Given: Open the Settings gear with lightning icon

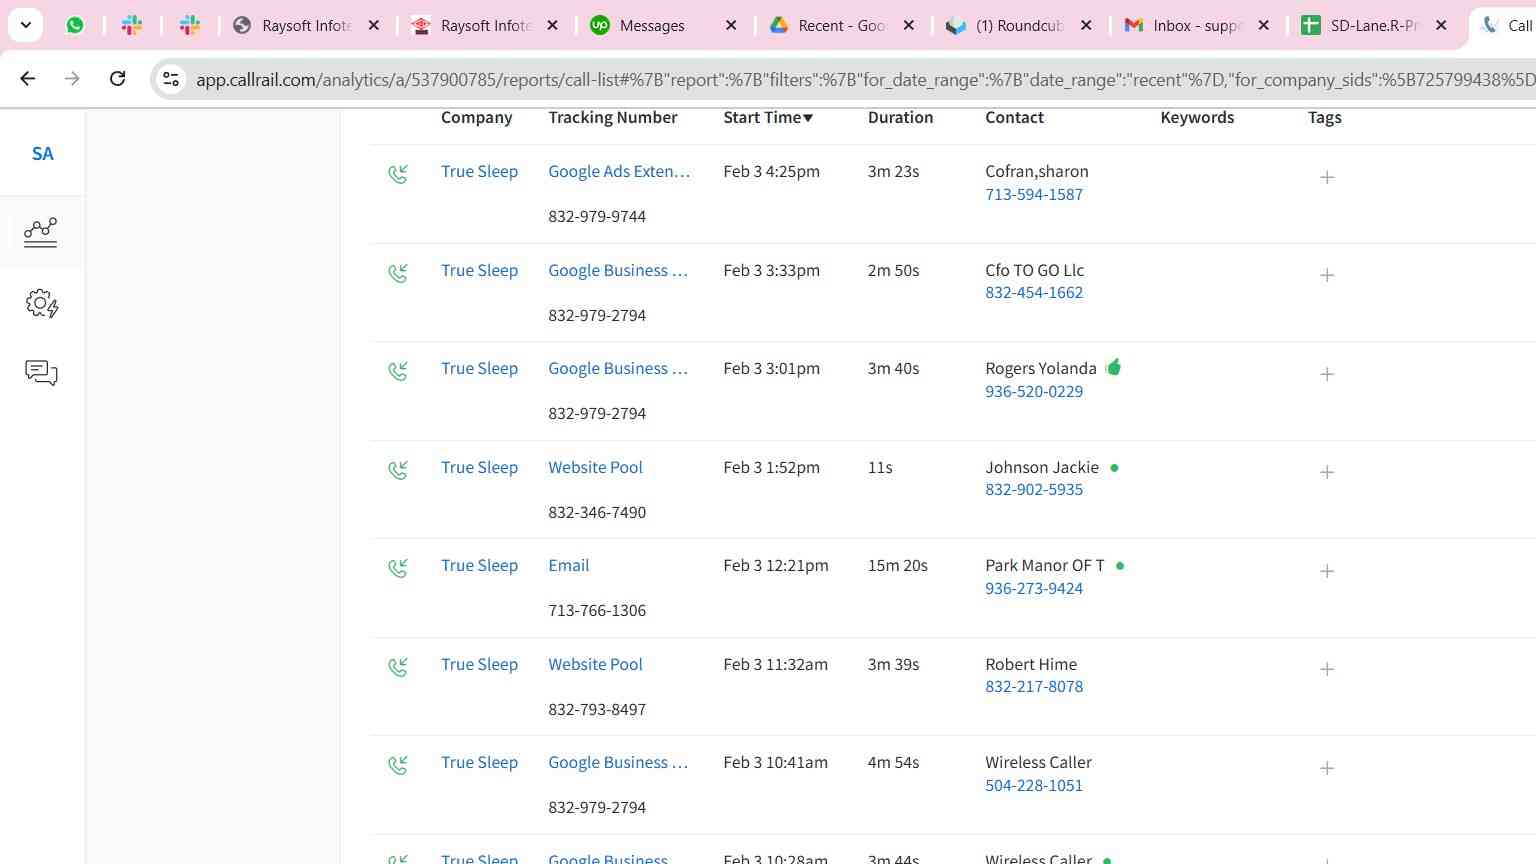Looking at the screenshot, I should (42, 303).
